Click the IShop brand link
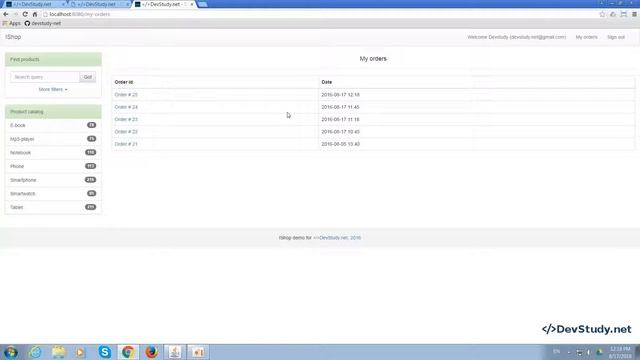This screenshot has height=360, width=640. (x=13, y=37)
